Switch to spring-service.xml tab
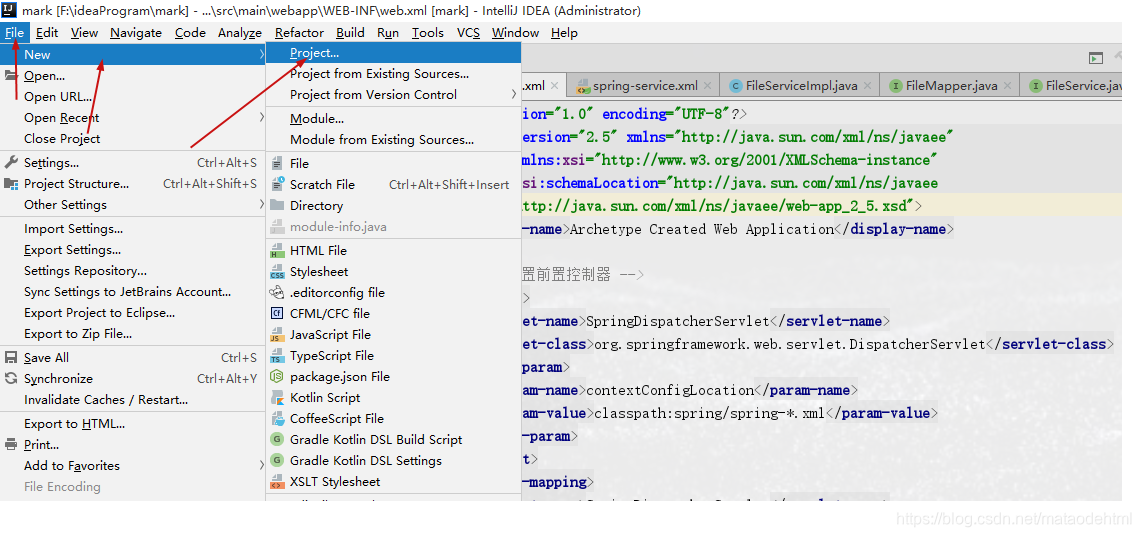1141x537 pixels. pos(645,86)
